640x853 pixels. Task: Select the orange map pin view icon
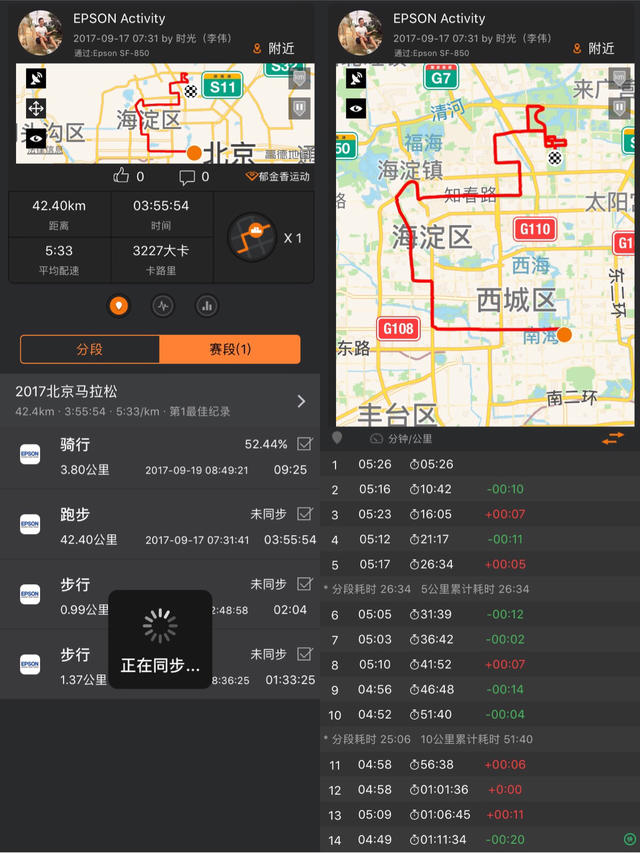pyautogui.click(x=119, y=306)
